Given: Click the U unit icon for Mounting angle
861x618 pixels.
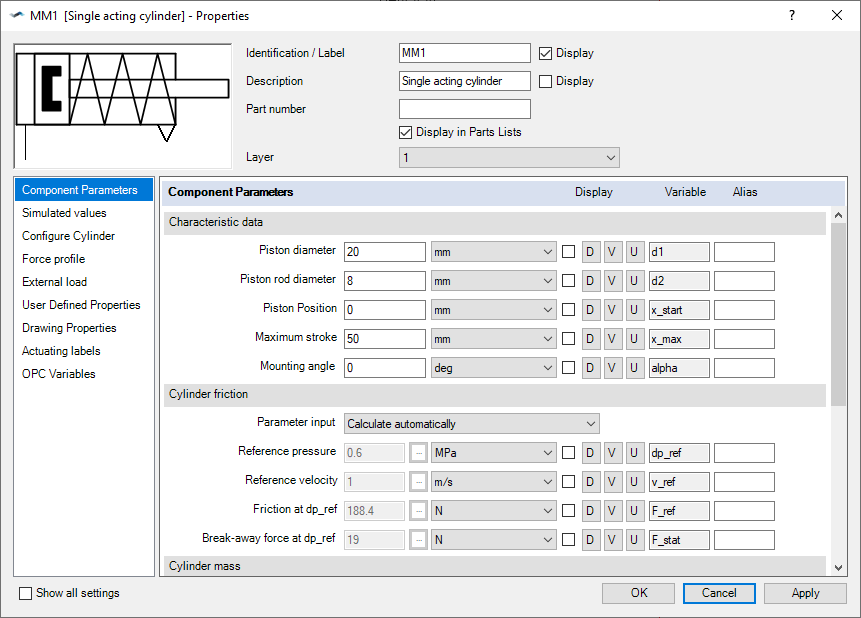Looking at the screenshot, I should click(635, 367).
